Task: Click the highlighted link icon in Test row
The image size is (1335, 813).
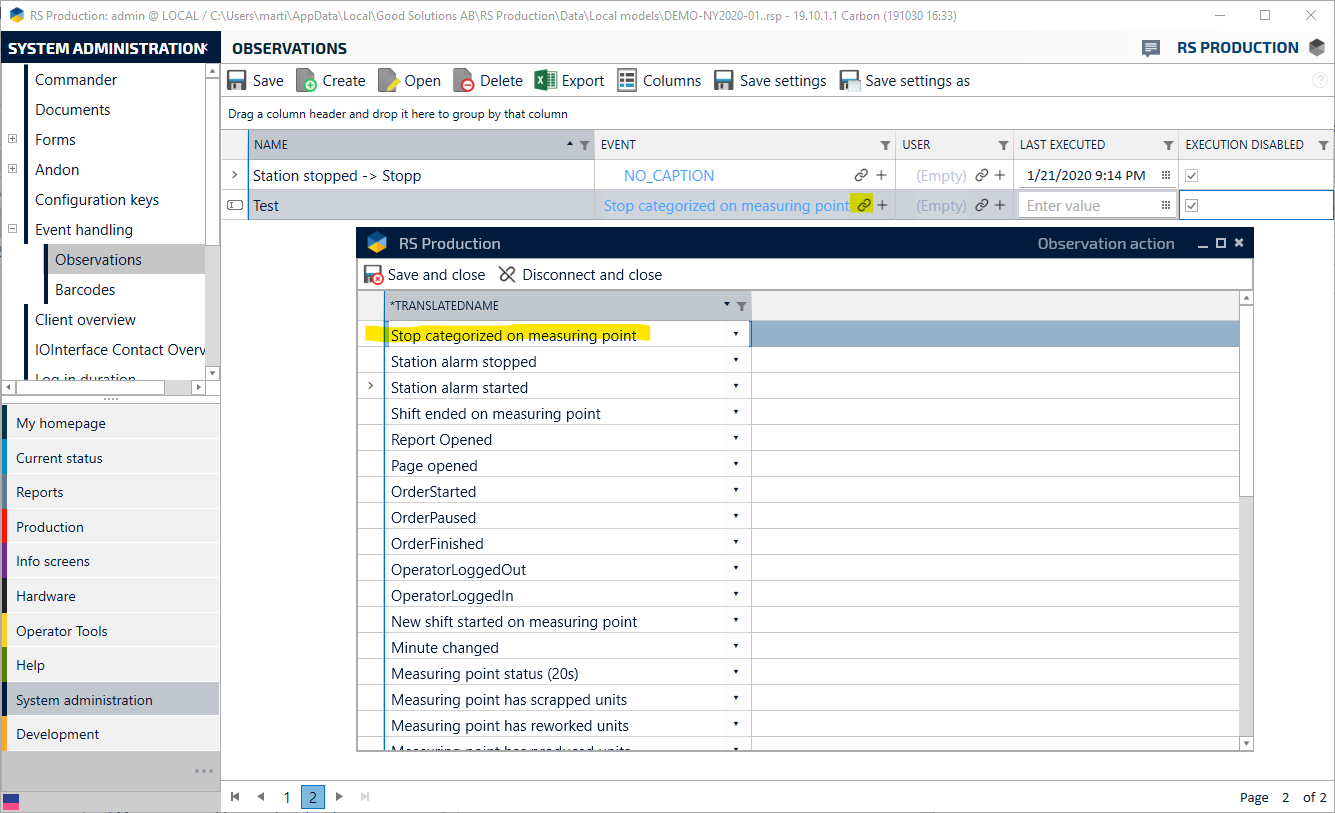Action: (862, 205)
